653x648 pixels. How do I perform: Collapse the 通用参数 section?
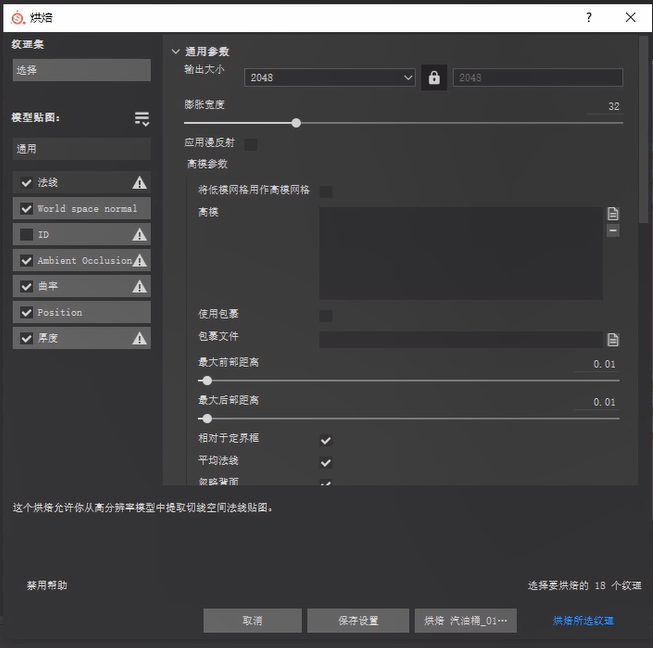pyautogui.click(x=176, y=51)
